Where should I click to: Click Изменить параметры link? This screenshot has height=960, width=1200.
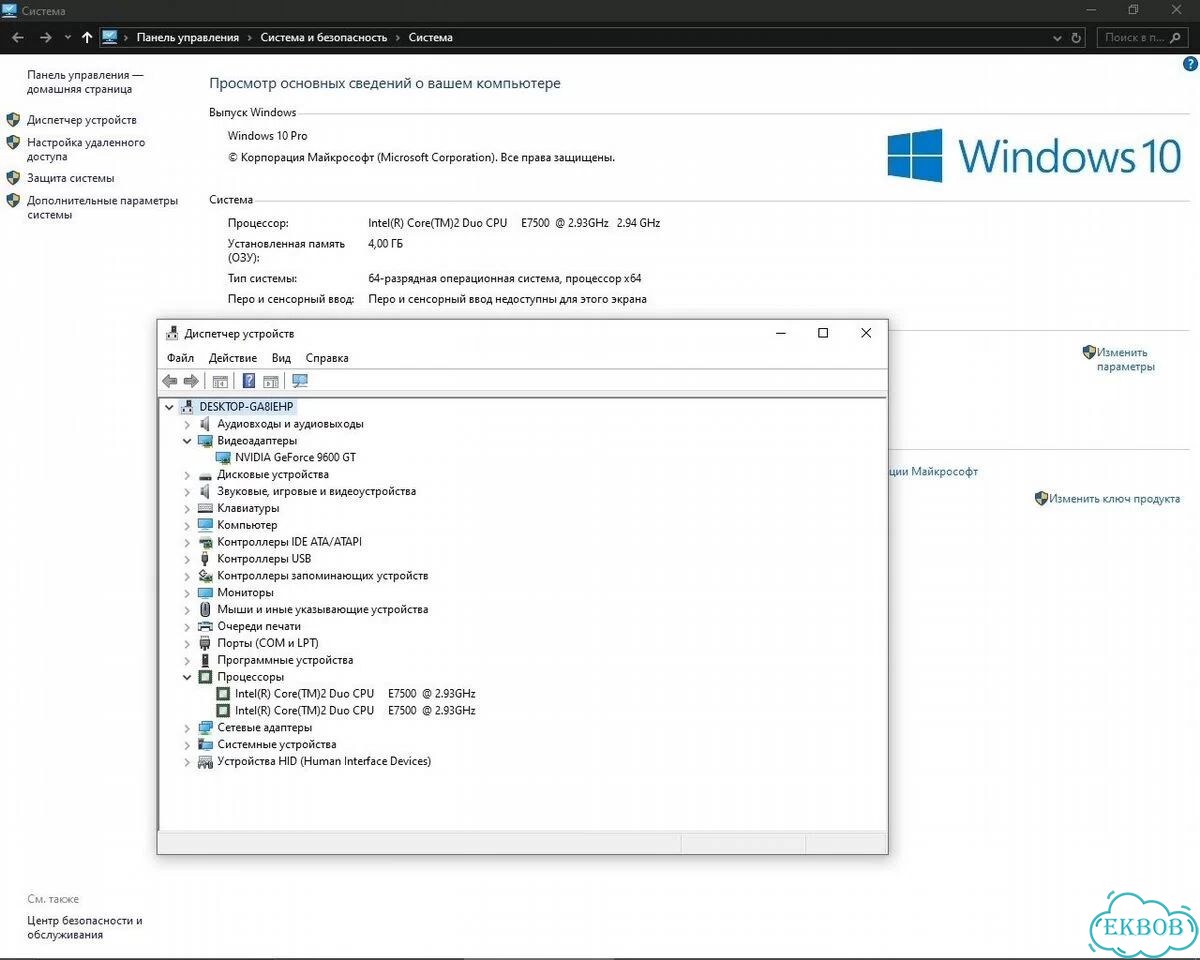click(1125, 359)
